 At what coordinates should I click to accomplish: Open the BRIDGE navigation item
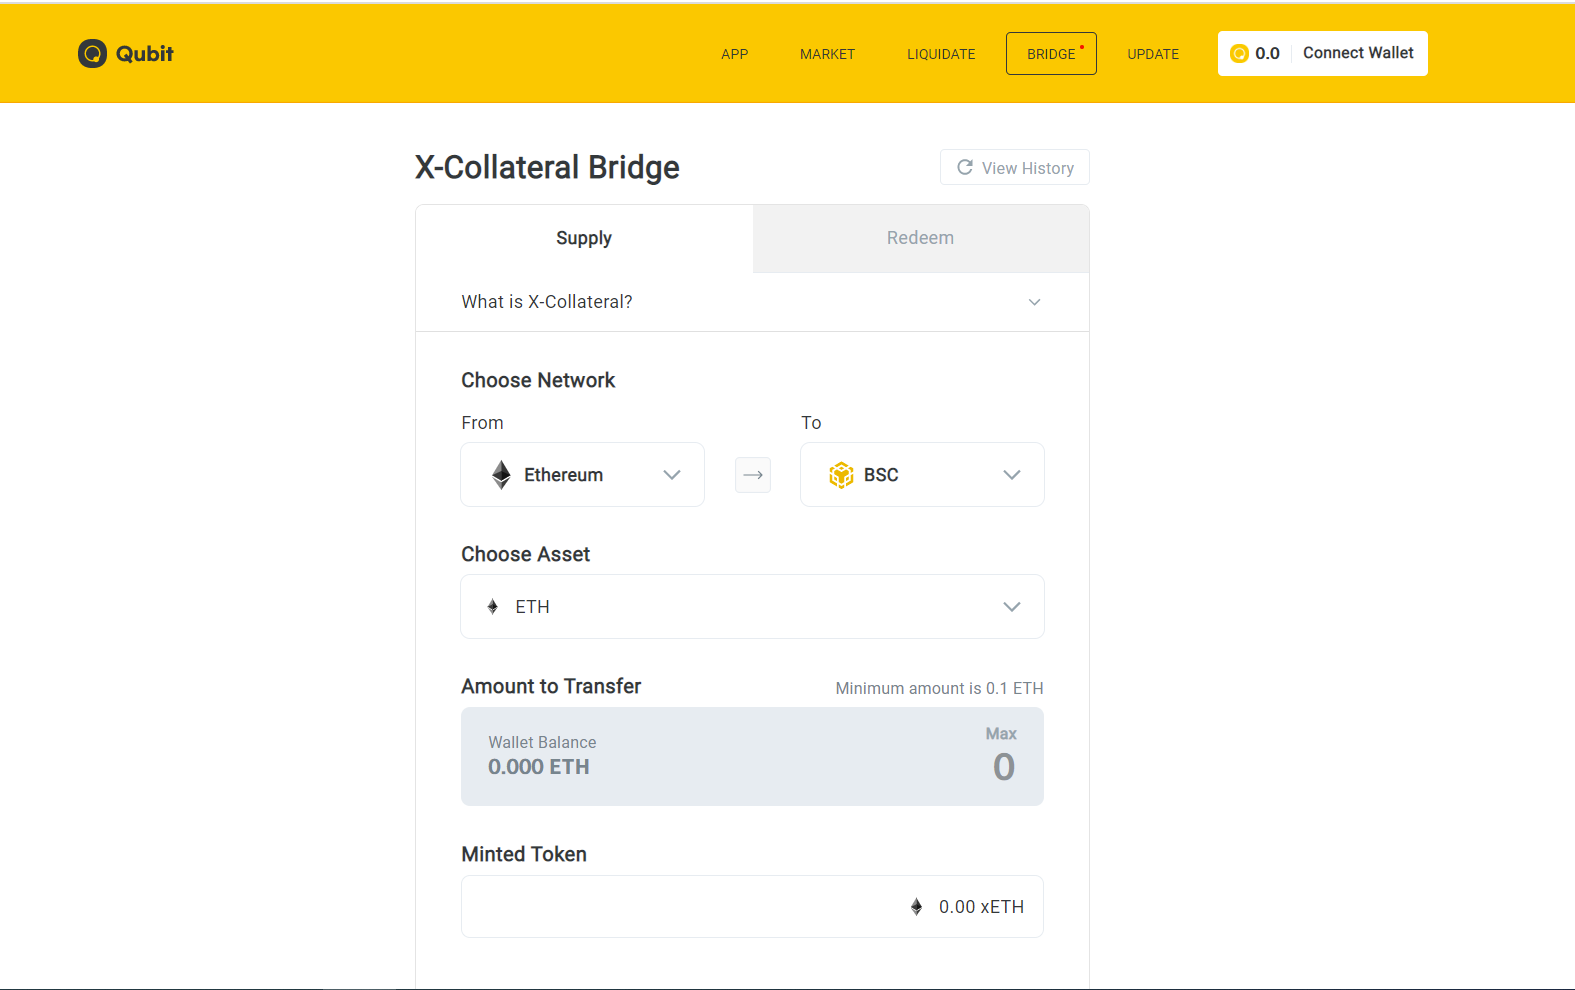point(1051,54)
